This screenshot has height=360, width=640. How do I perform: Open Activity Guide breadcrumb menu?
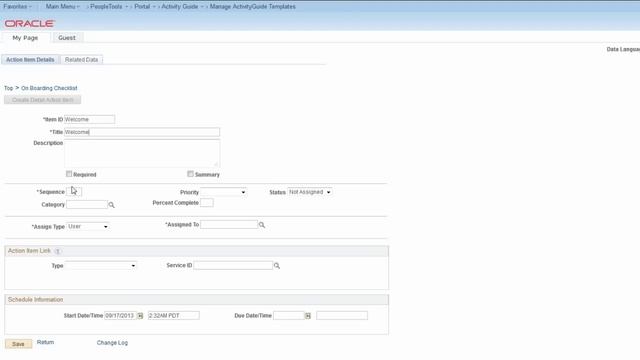pos(182,7)
